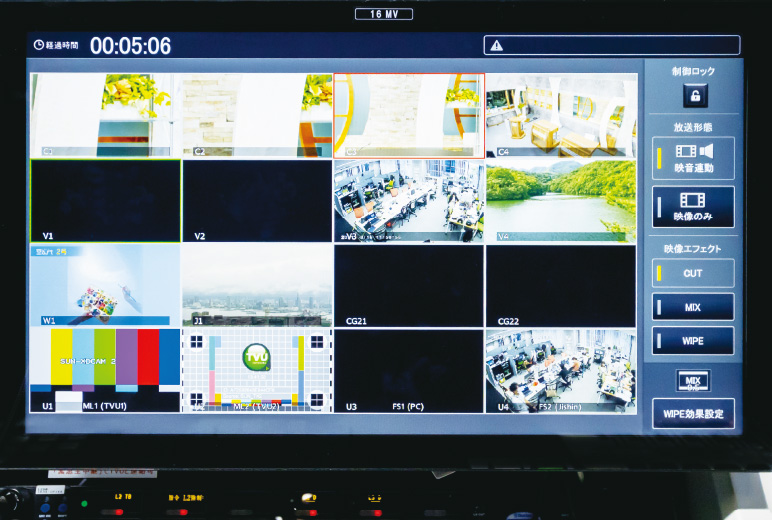Click the small MIX icon above WIPE効果設定

click(x=693, y=380)
